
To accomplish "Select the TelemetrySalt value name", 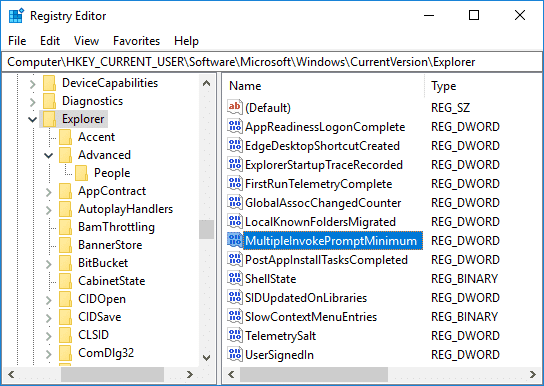I will [x=280, y=336].
